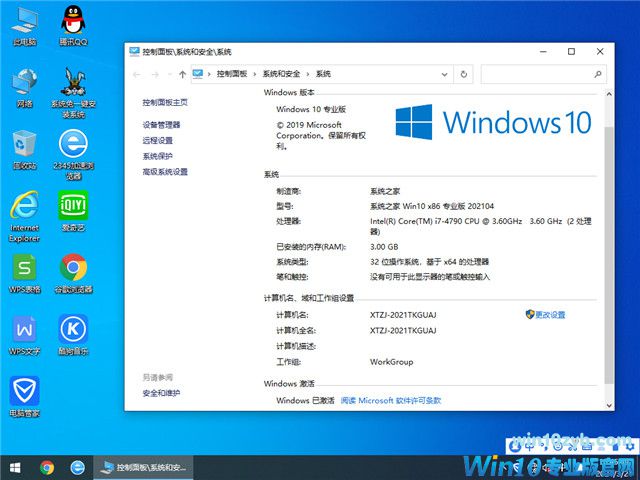Click the scrollbar down arrow

609,406
